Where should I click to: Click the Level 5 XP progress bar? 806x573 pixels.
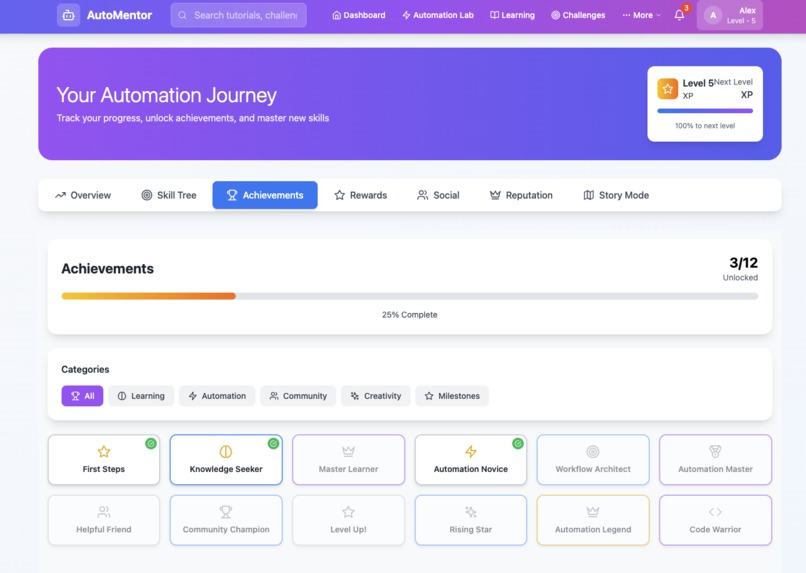click(x=705, y=110)
